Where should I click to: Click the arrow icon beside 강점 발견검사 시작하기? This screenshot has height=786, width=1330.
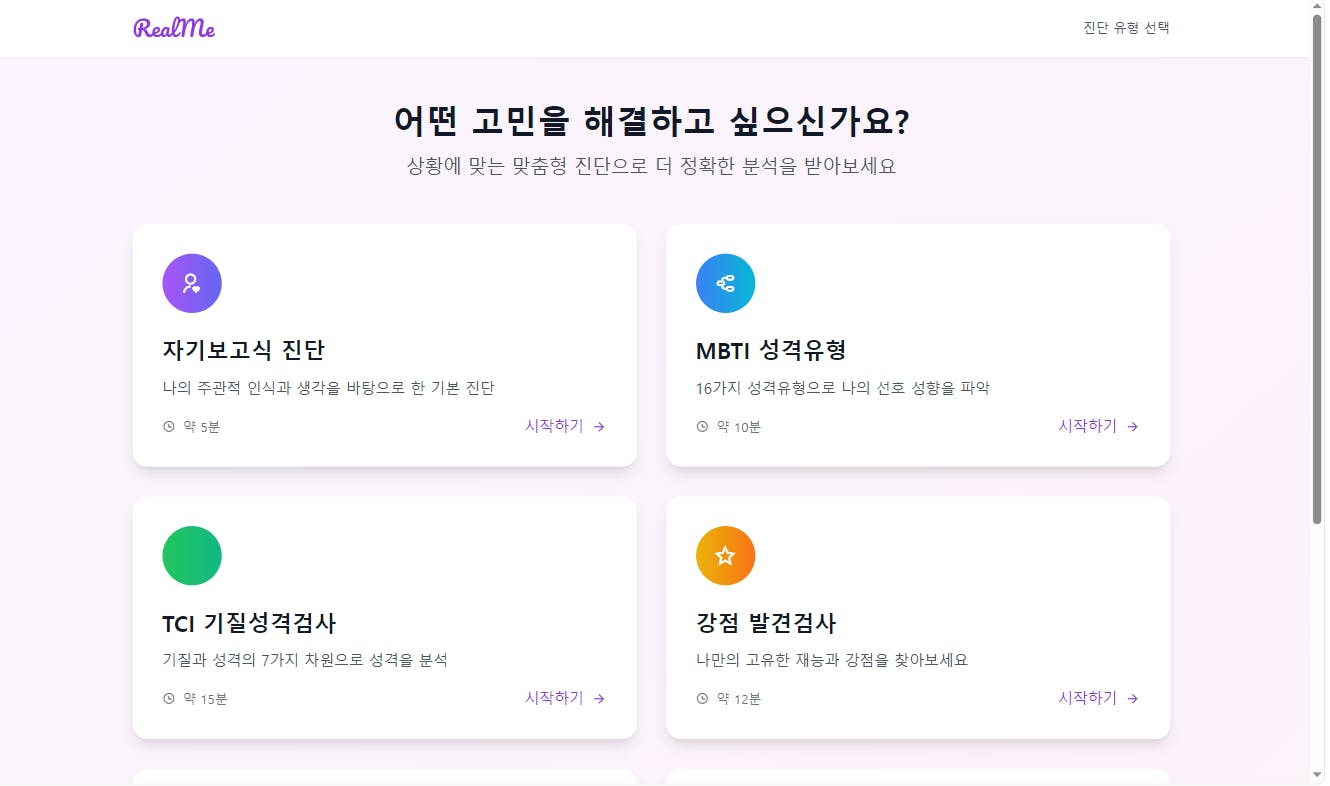[x=1132, y=698]
